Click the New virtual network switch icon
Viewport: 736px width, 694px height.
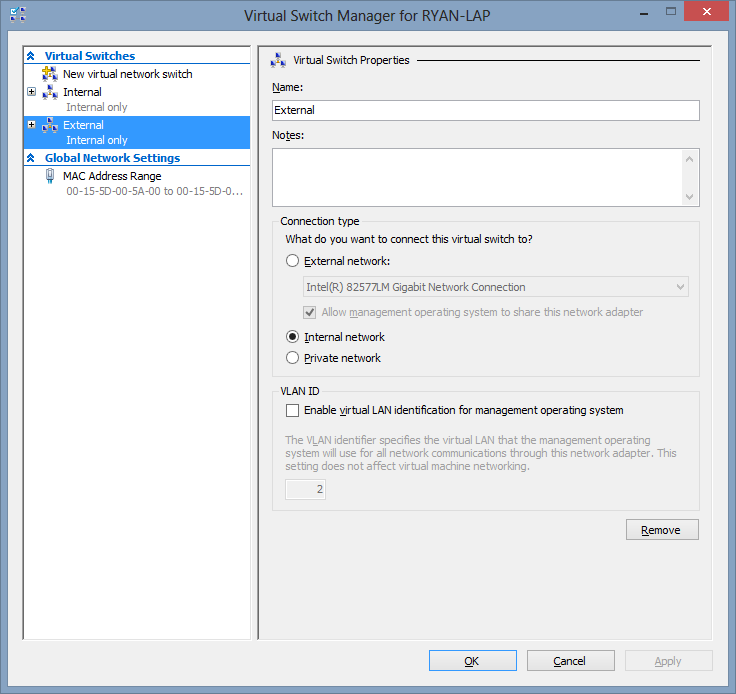pos(50,74)
